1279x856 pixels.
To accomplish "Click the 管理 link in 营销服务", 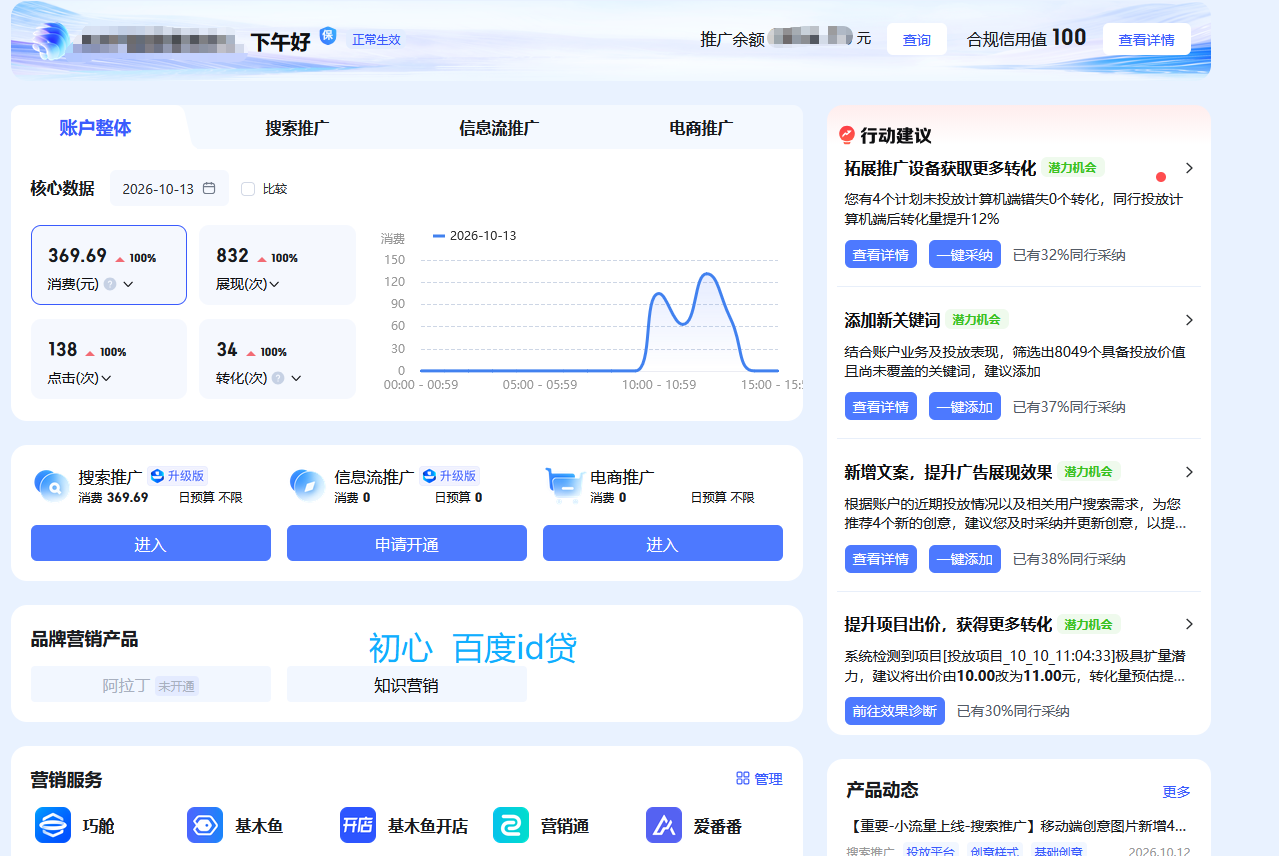I will coord(768,778).
